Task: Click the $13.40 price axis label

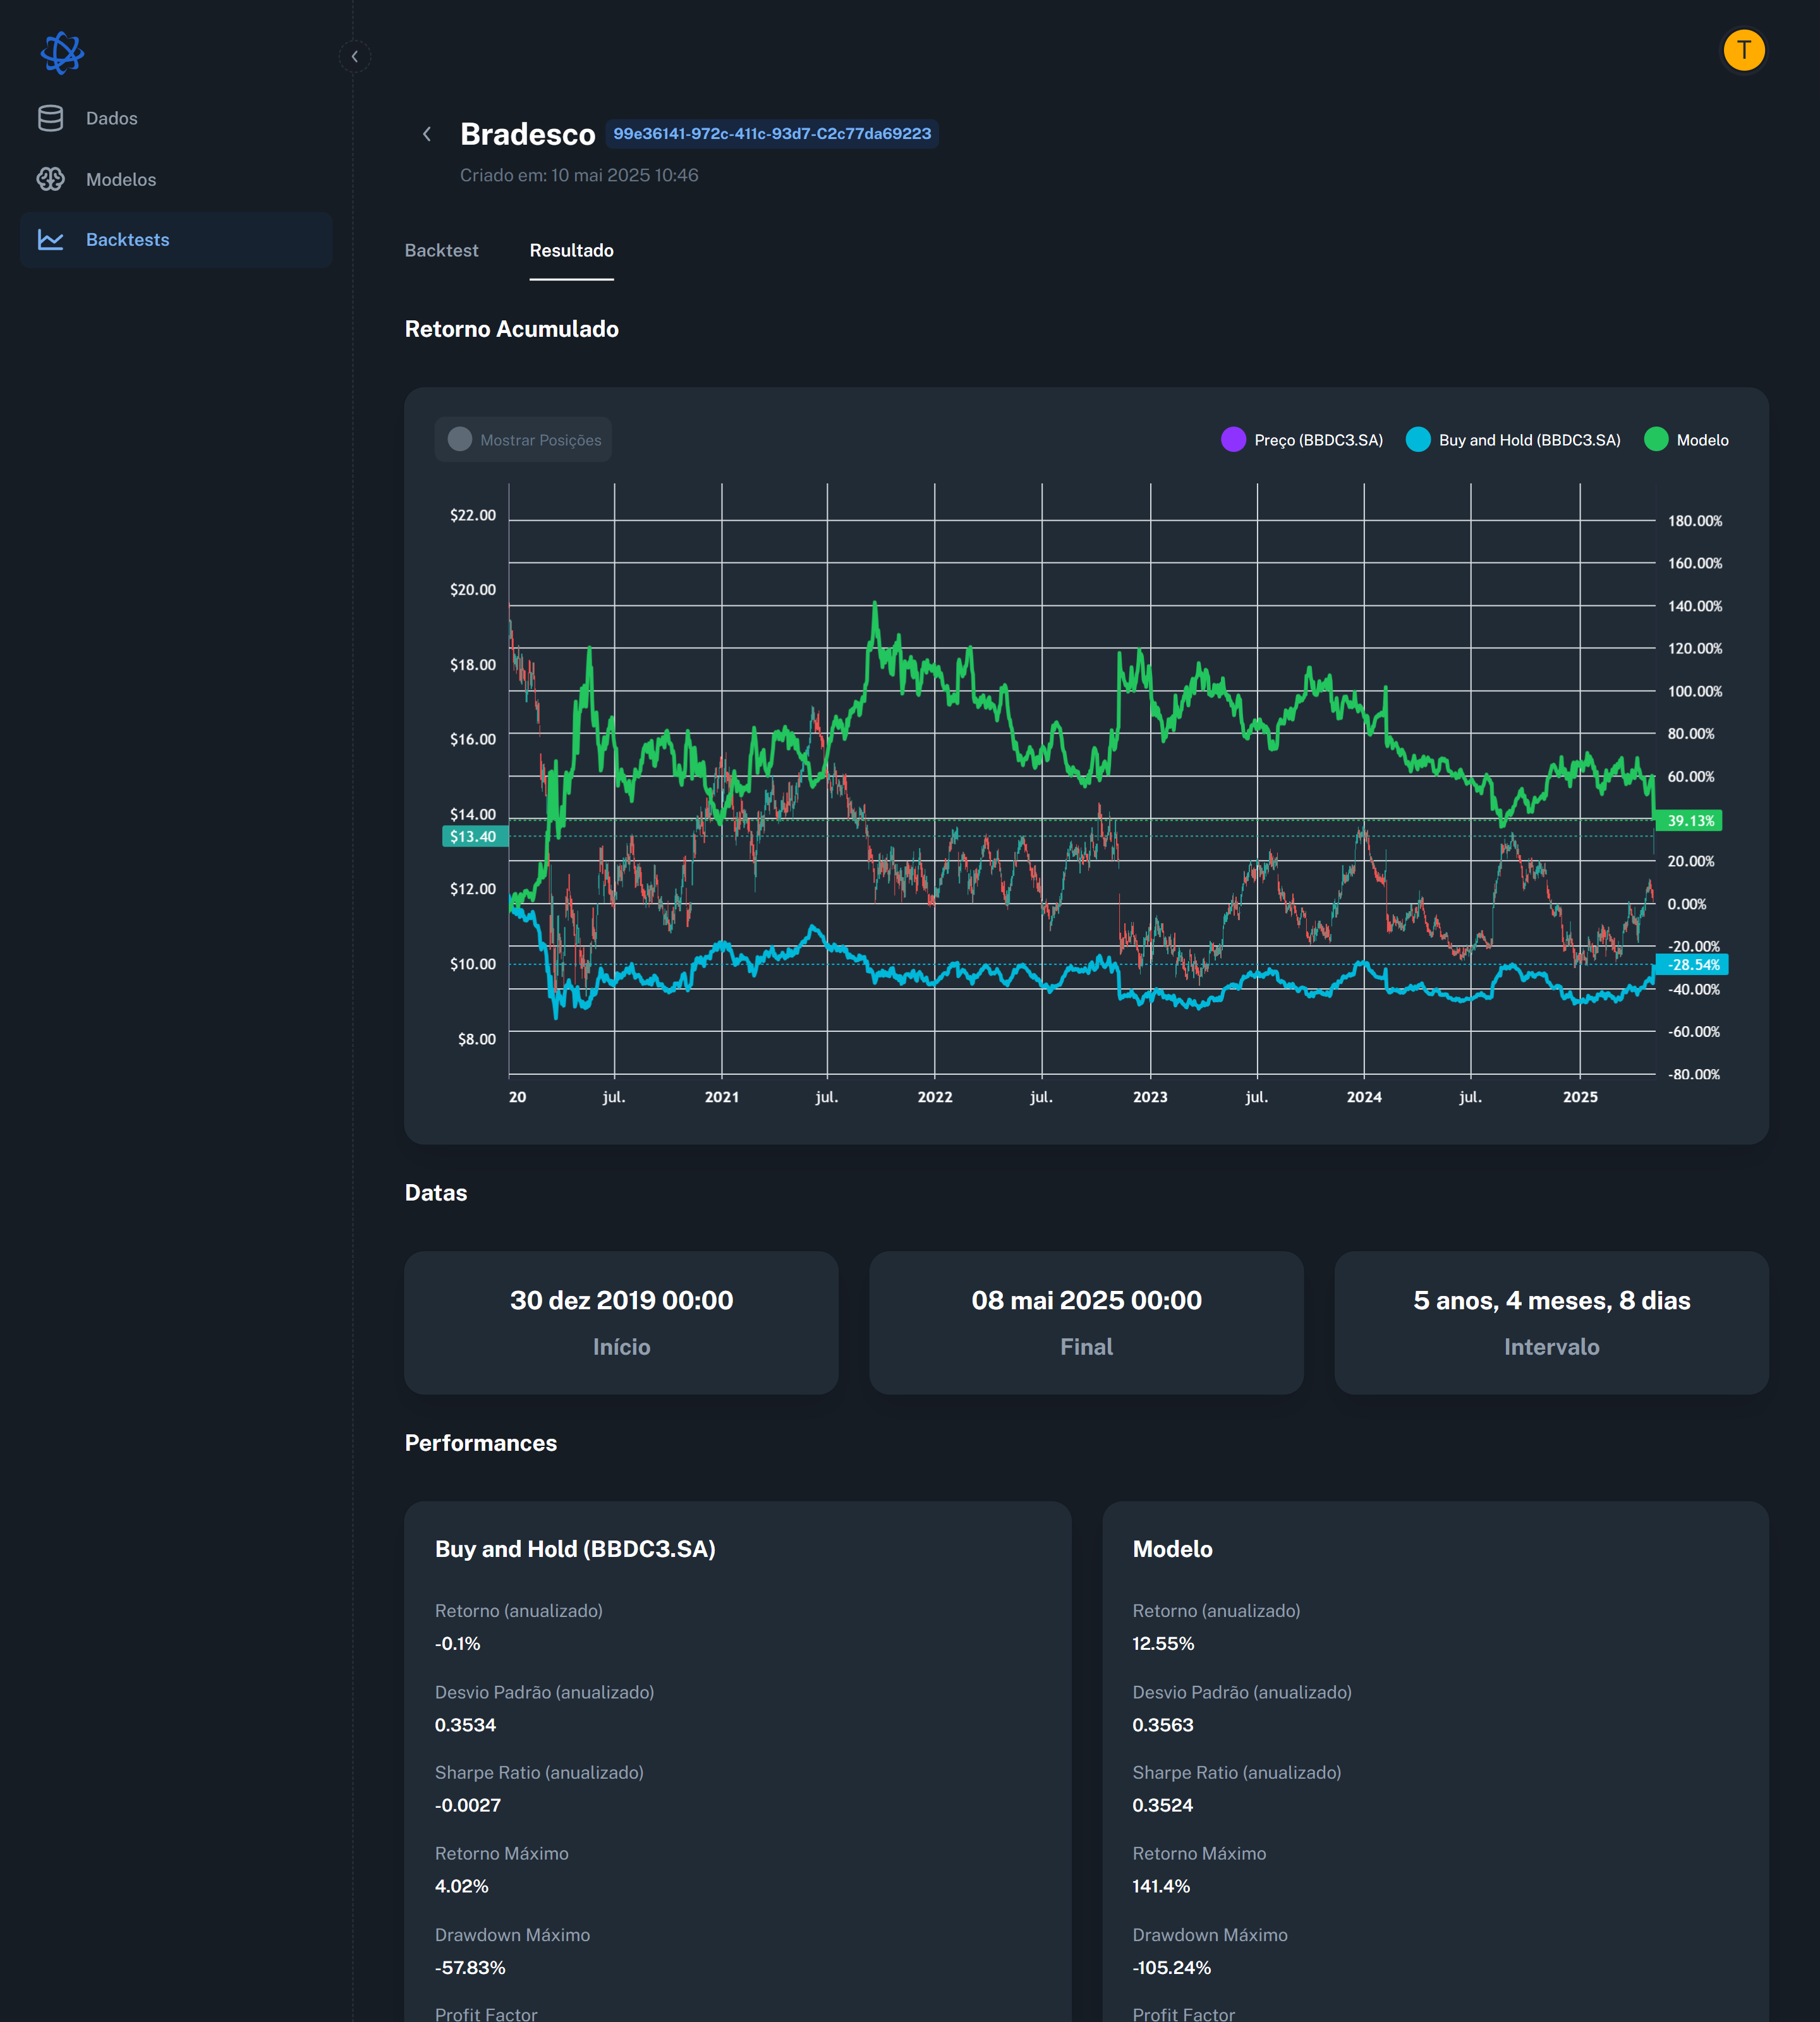Action: 474,836
